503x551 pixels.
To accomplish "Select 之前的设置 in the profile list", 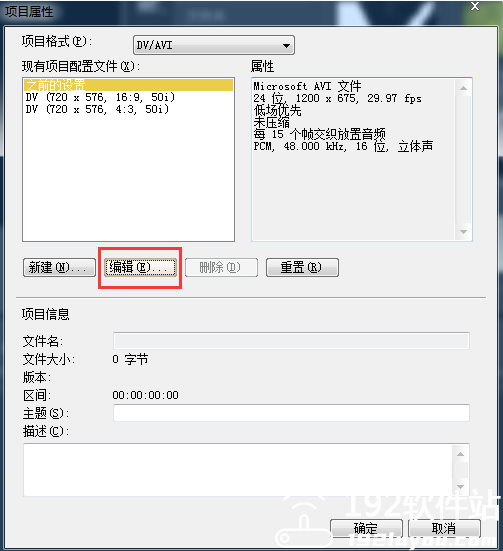I will (x=128, y=85).
